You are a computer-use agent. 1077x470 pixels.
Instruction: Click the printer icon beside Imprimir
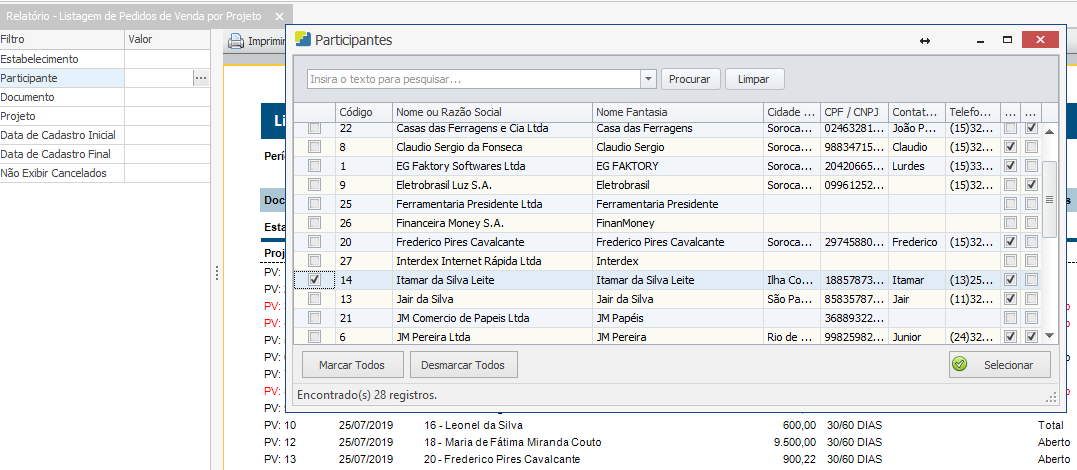(236, 42)
